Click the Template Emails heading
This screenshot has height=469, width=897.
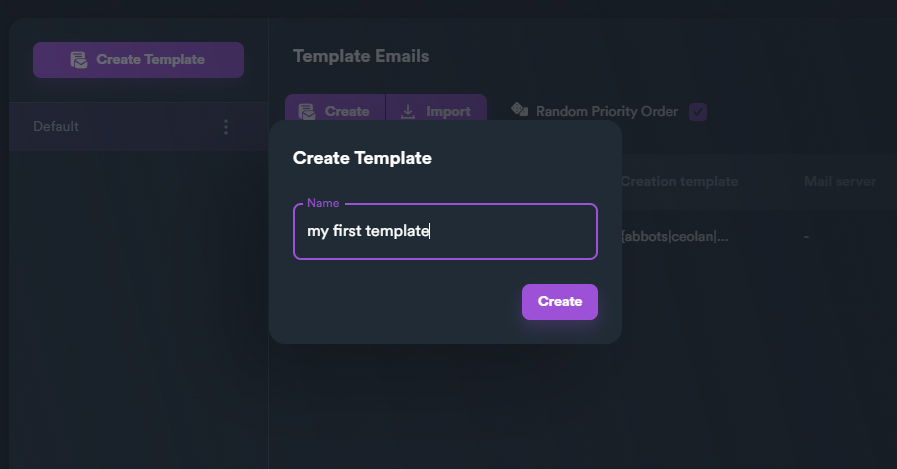[x=361, y=56]
